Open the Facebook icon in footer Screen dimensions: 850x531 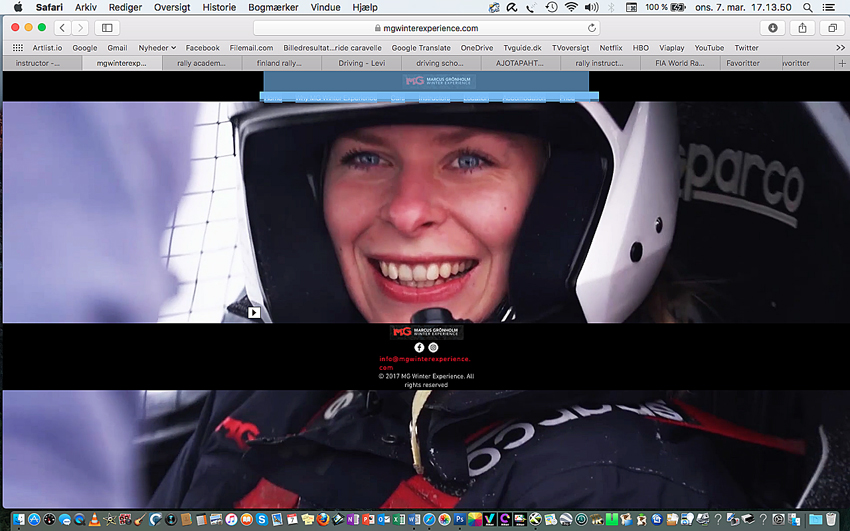[419, 347]
